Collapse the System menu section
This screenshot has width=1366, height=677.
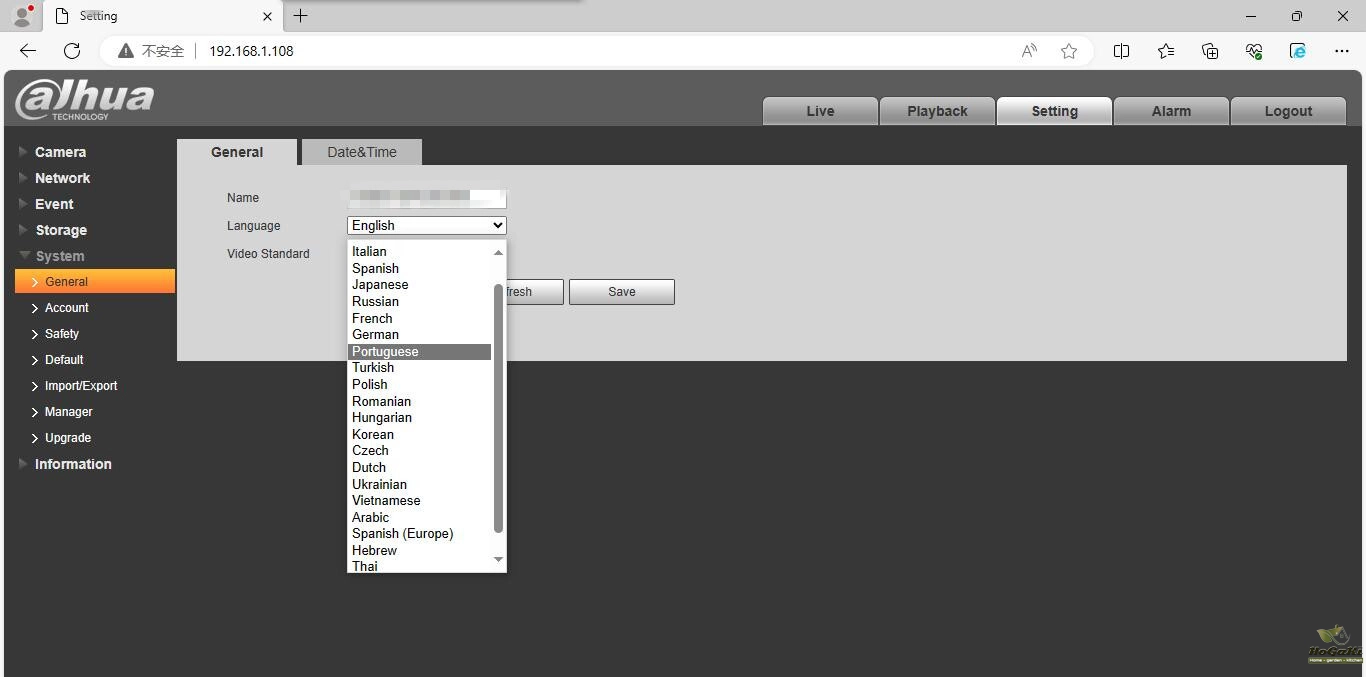[59, 256]
